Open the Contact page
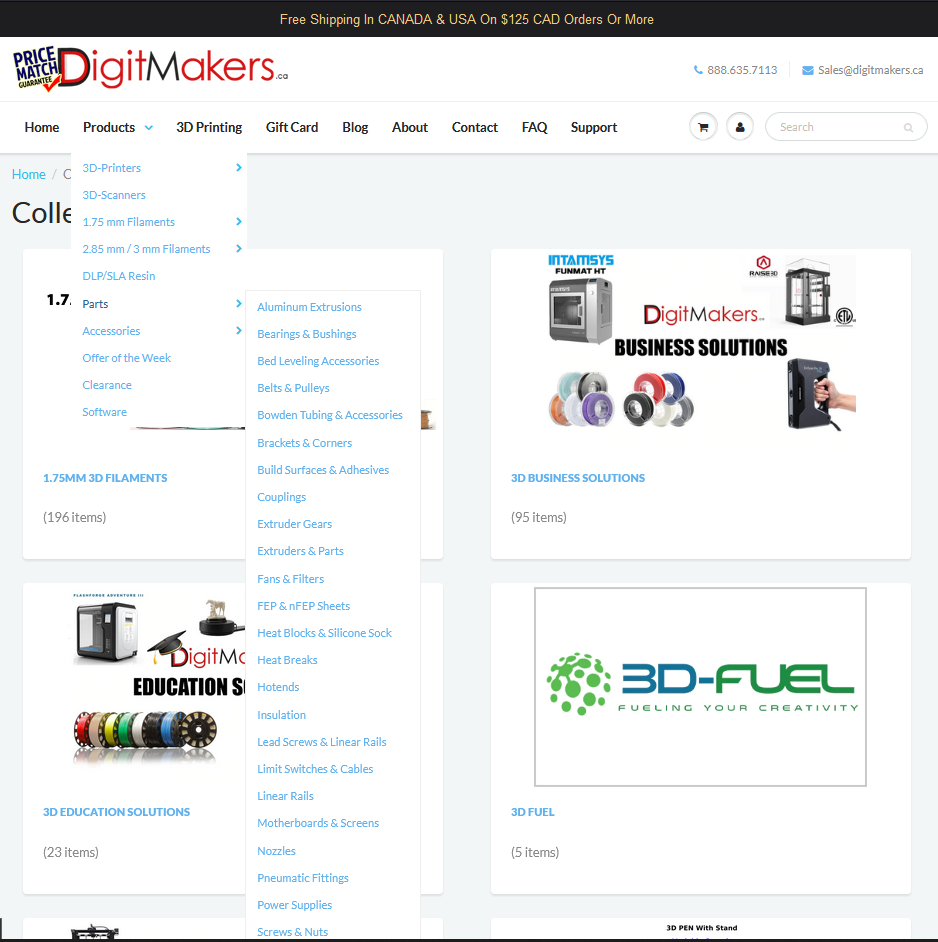 coord(475,127)
